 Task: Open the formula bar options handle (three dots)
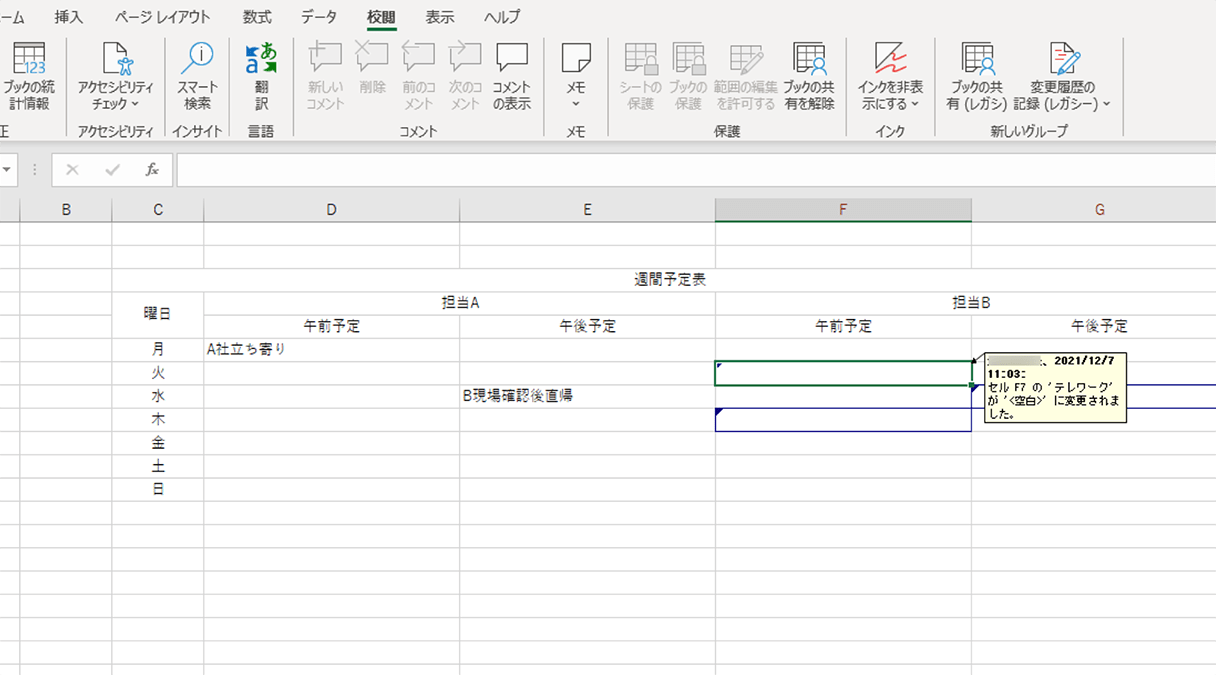point(35,170)
